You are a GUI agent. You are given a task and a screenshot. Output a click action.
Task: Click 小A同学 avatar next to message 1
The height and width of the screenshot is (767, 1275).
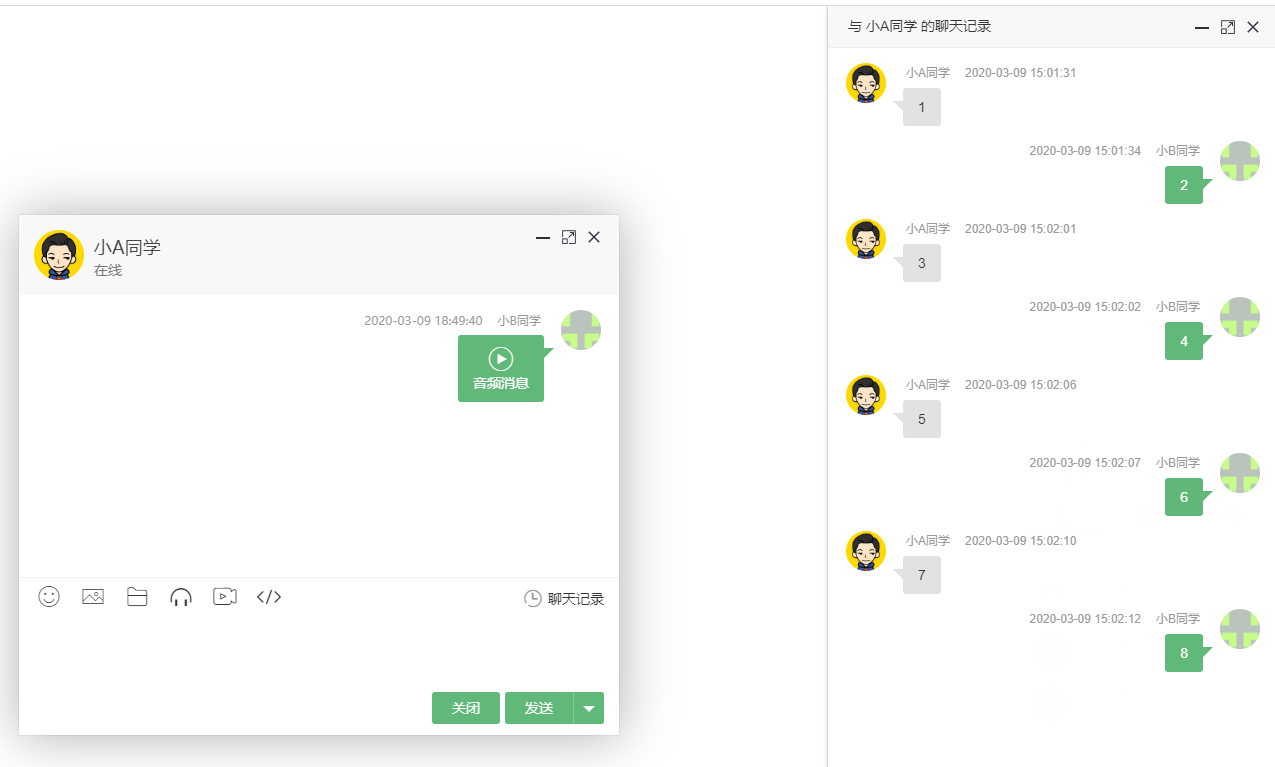(866, 83)
